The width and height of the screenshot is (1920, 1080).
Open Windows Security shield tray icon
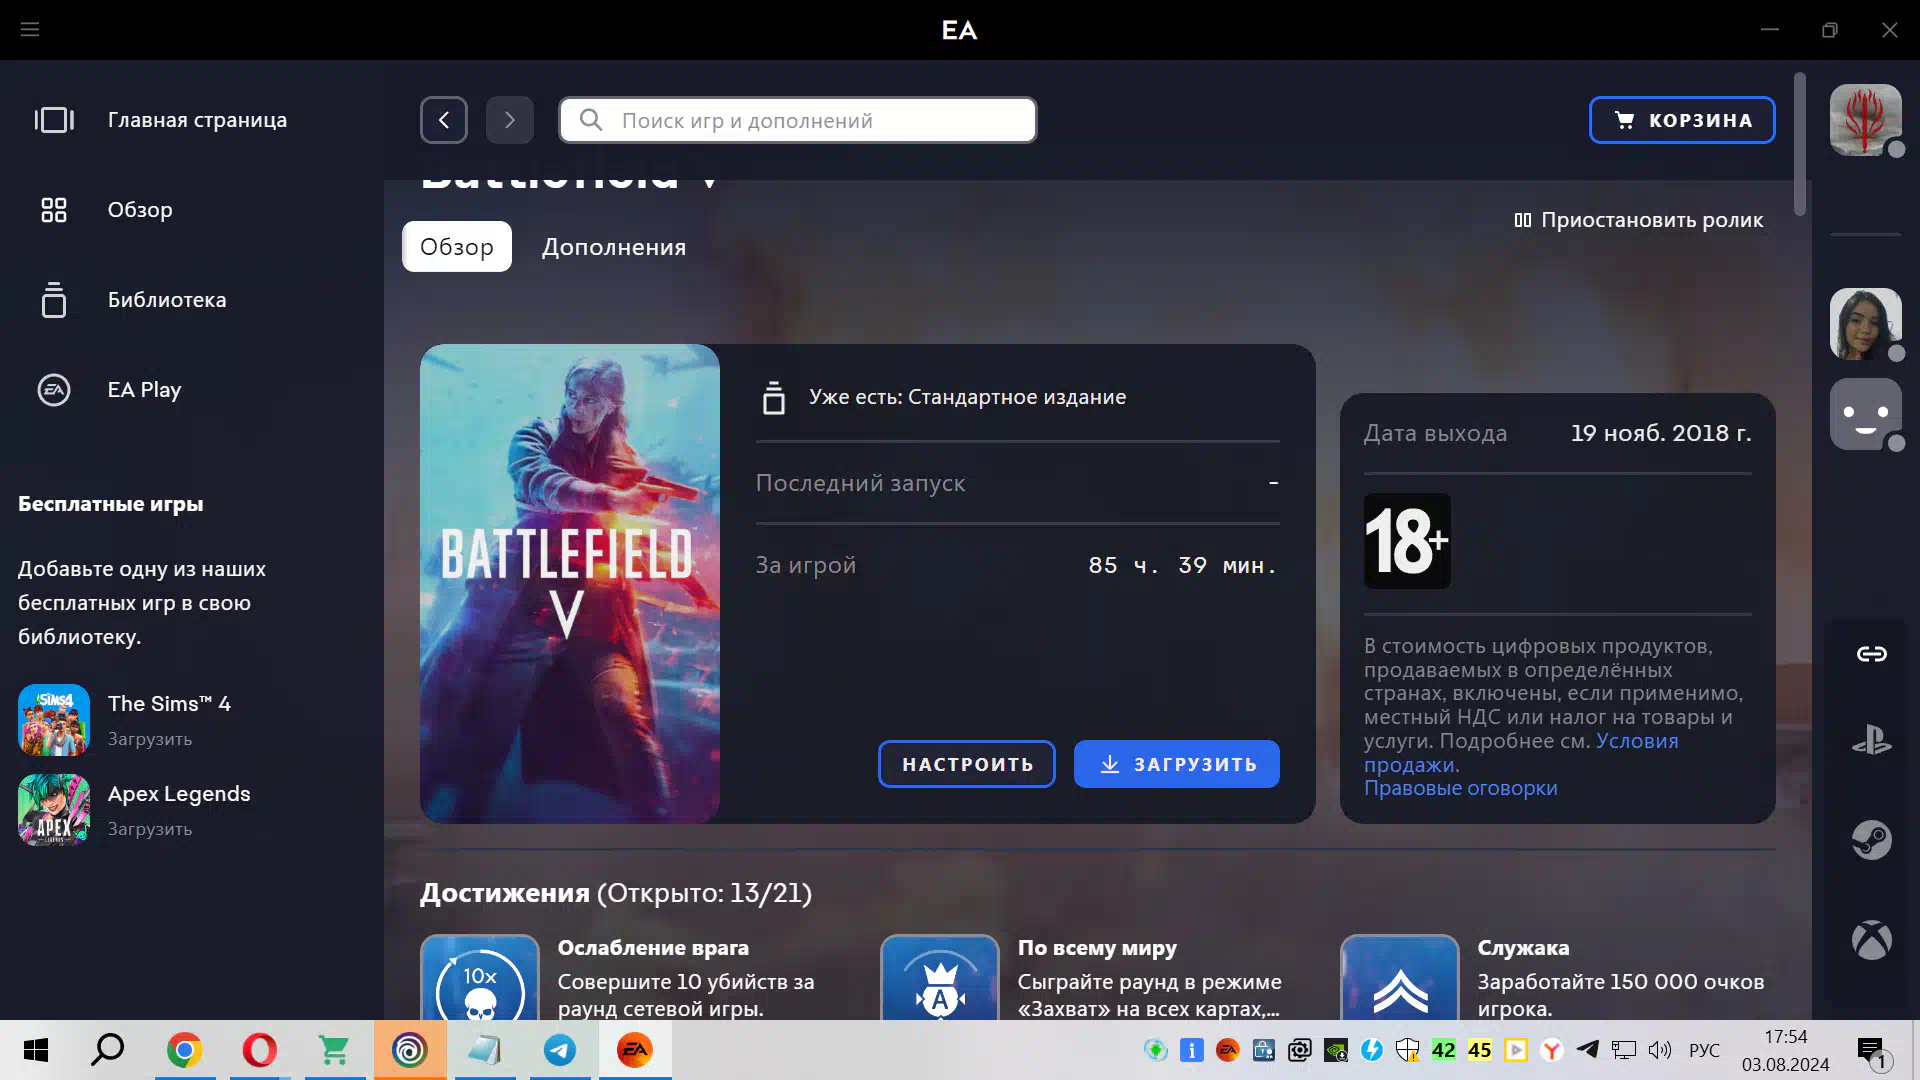click(1408, 1050)
